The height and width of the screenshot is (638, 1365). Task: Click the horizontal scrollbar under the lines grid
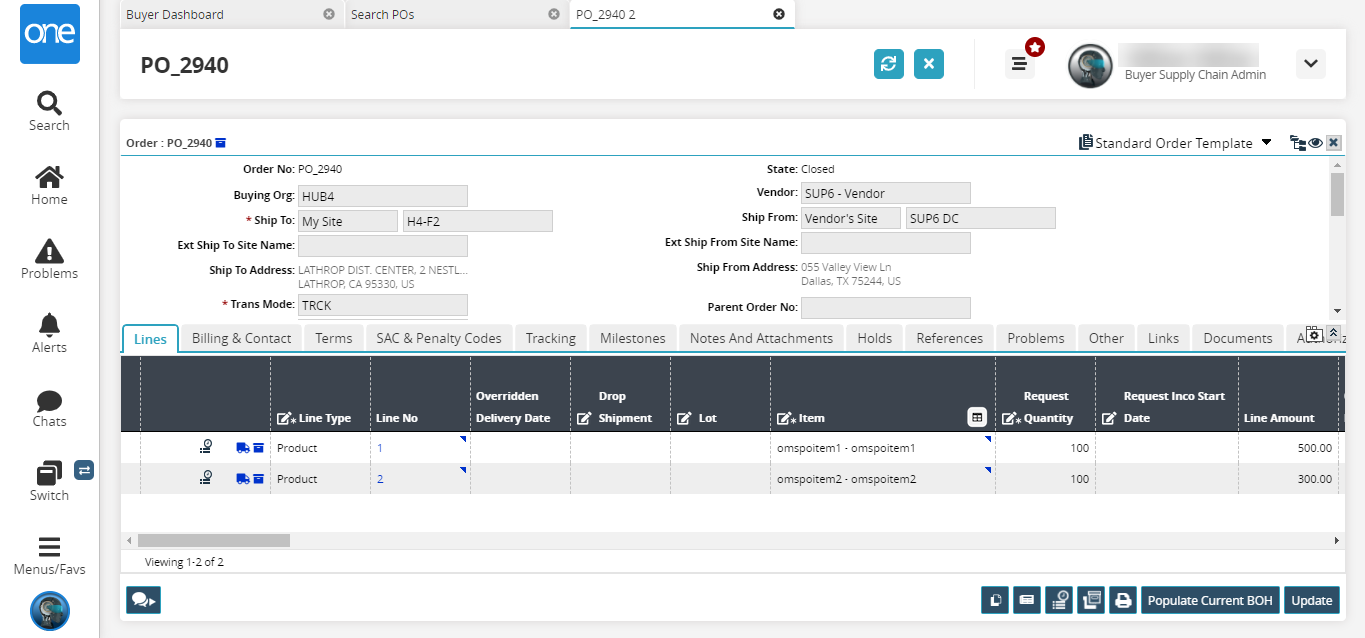[x=214, y=540]
